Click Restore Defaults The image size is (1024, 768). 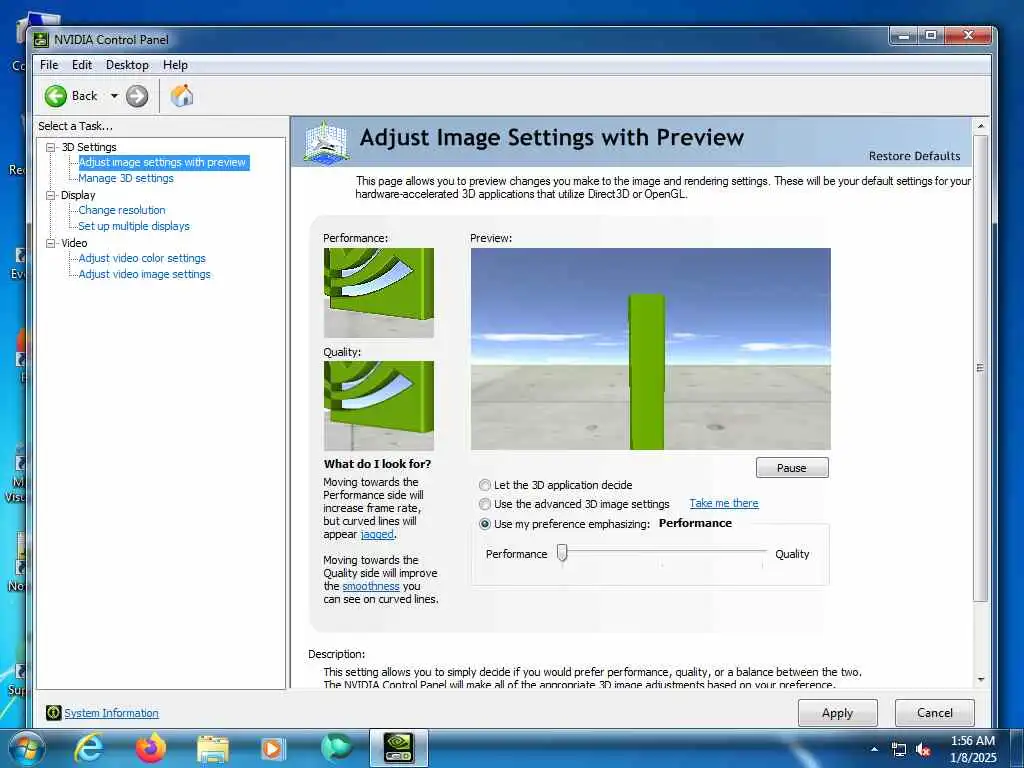914,156
